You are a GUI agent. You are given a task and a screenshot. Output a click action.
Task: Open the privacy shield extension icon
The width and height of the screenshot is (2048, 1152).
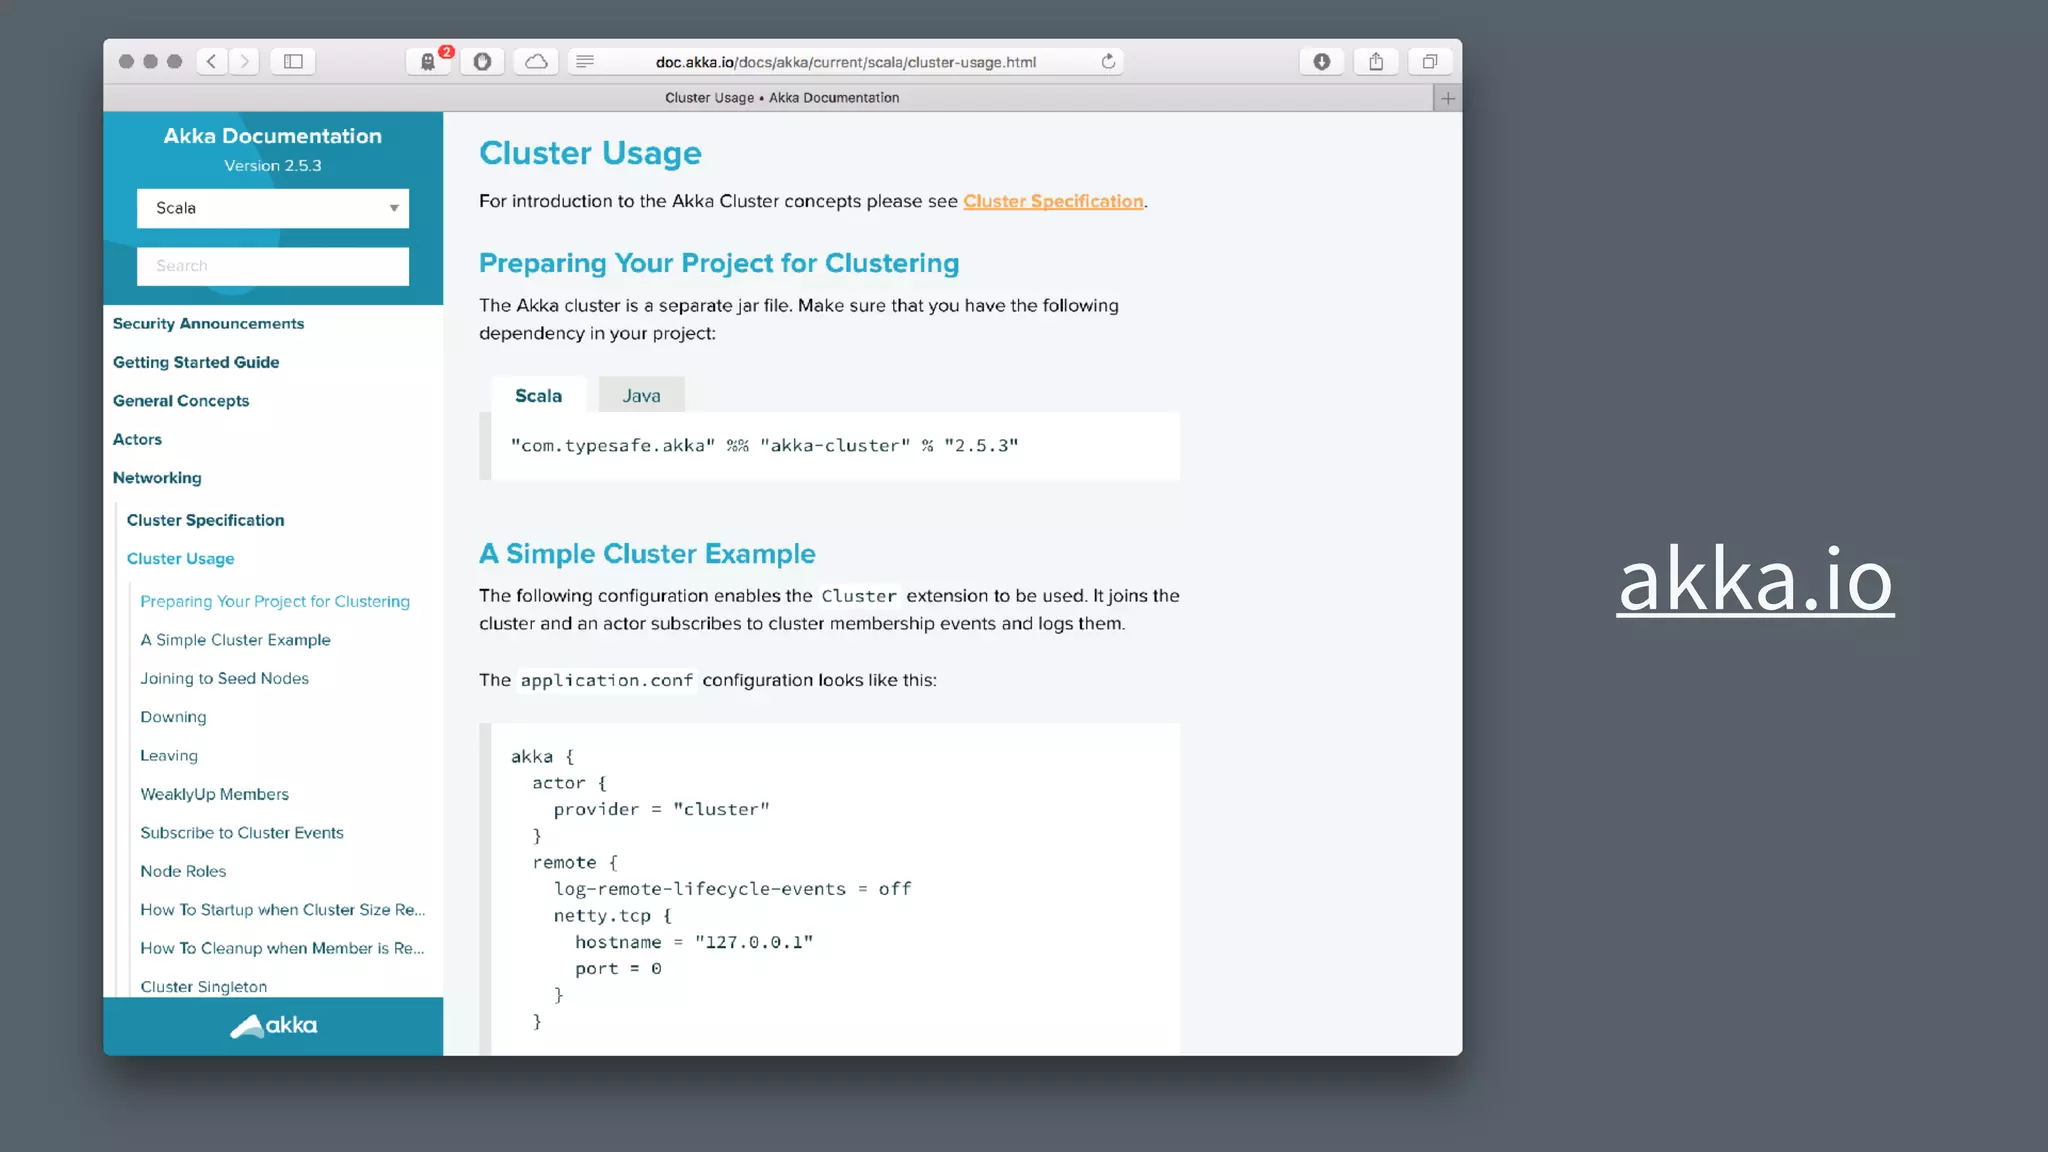[x=482, y=62]
